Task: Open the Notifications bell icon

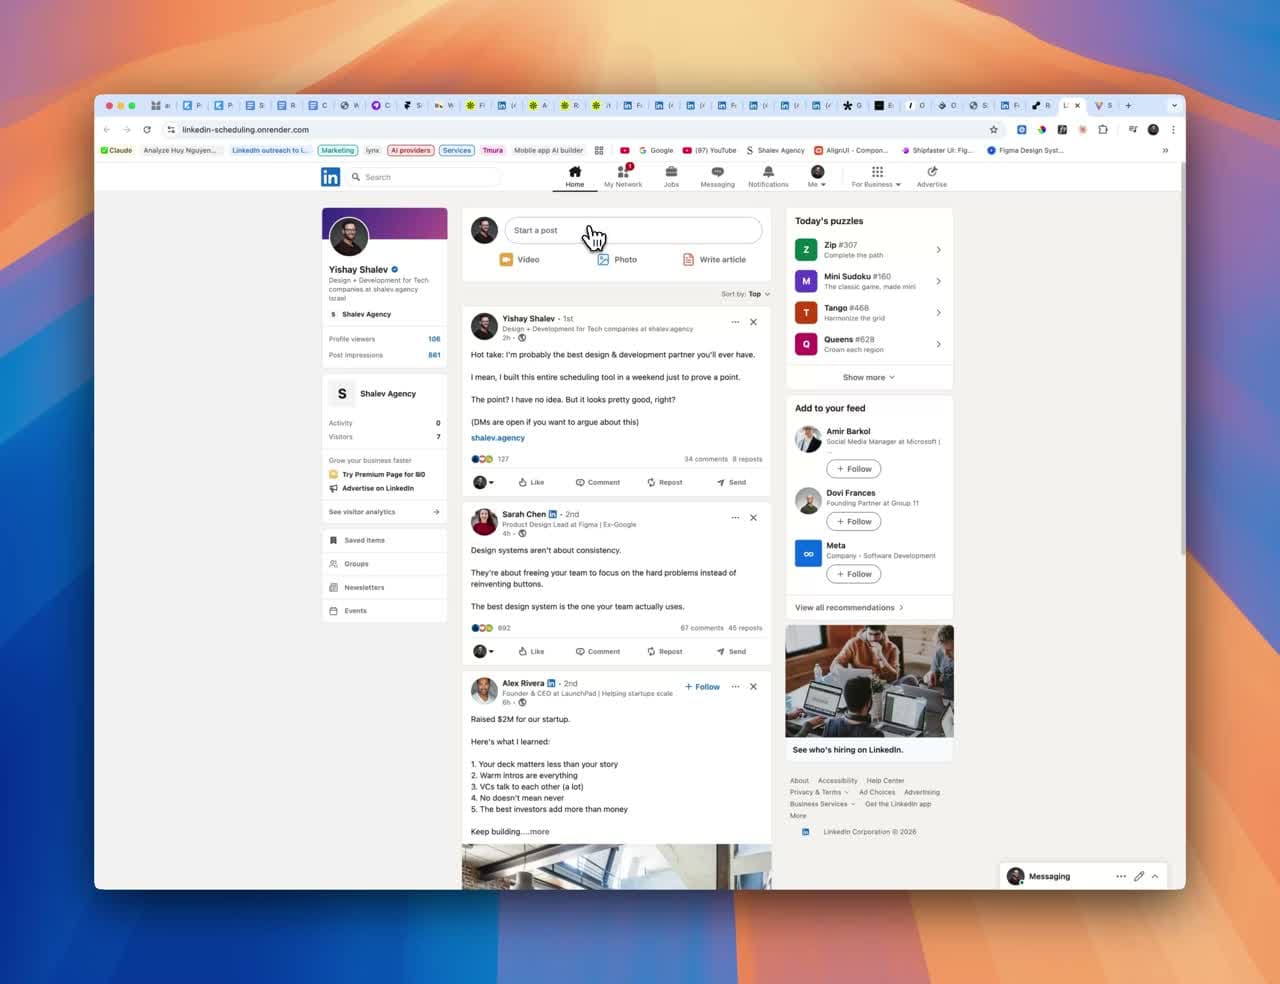Action: click(768, 177)
